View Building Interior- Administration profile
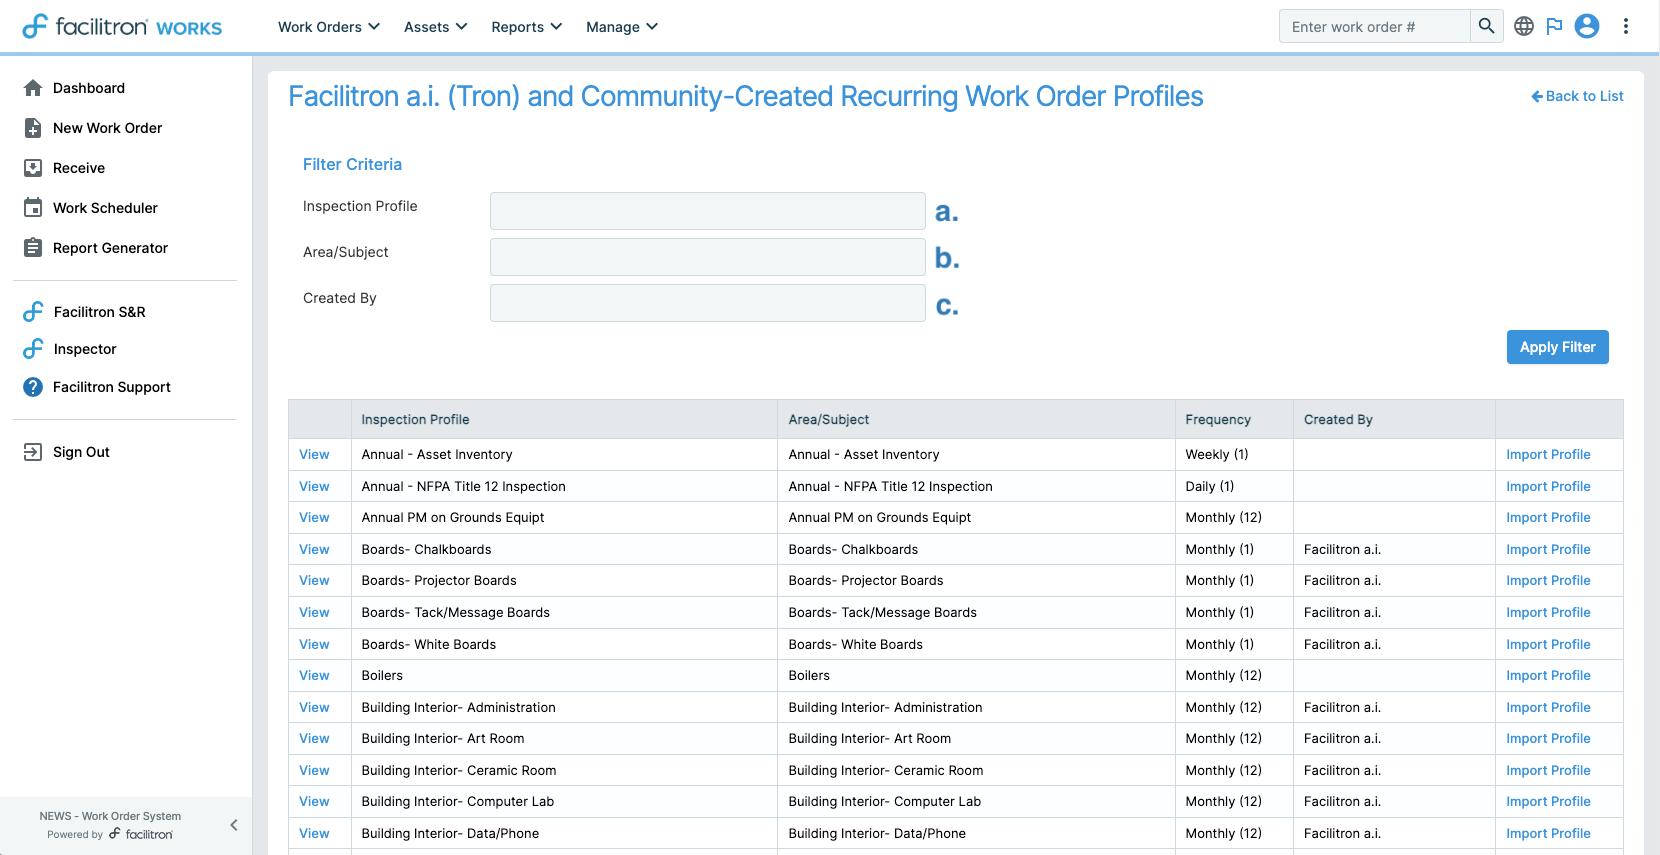This screenshot has height=855, width=1660. pos(314,707)
